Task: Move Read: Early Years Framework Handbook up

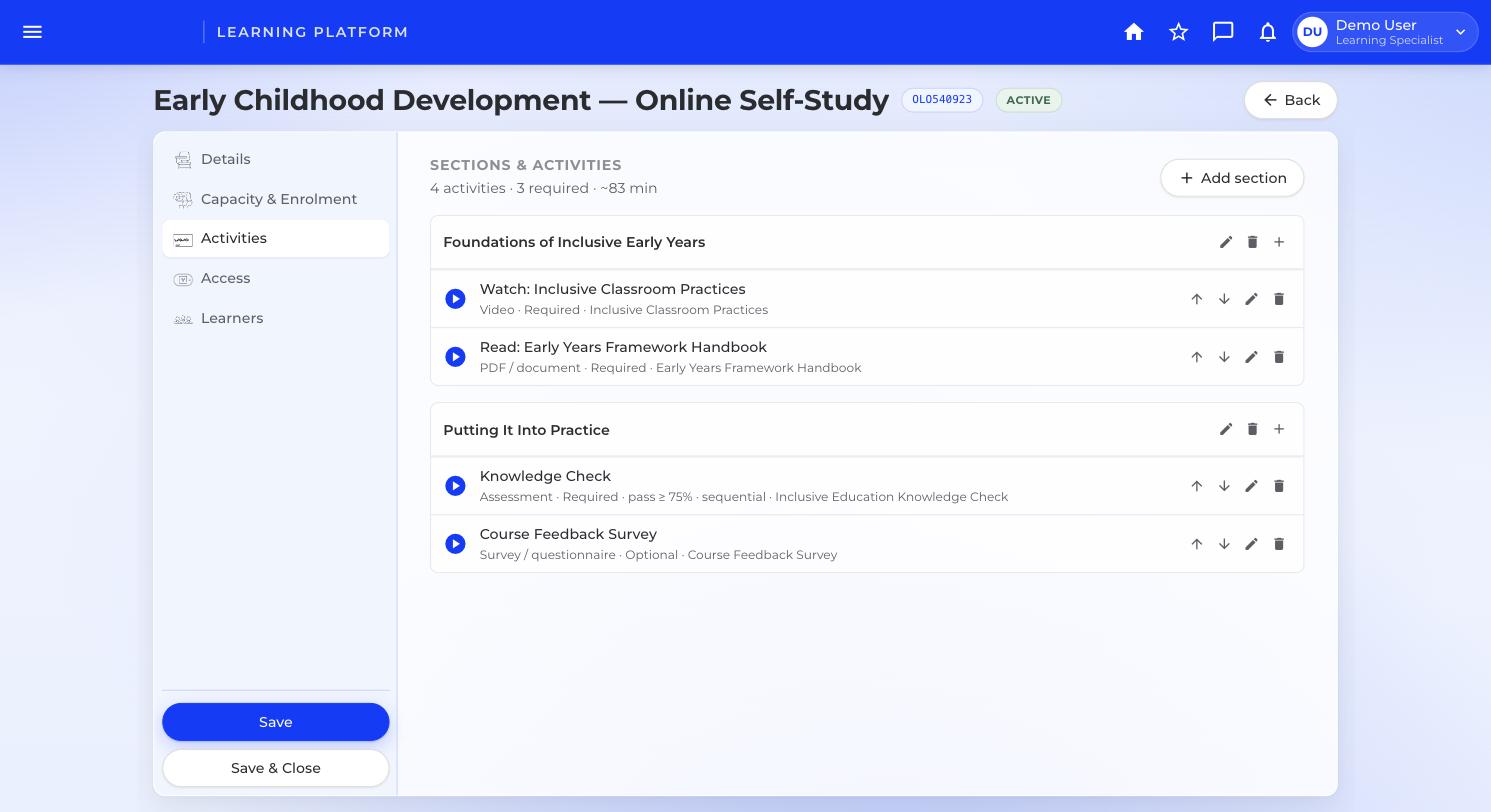Action: tap(1197, 357)
